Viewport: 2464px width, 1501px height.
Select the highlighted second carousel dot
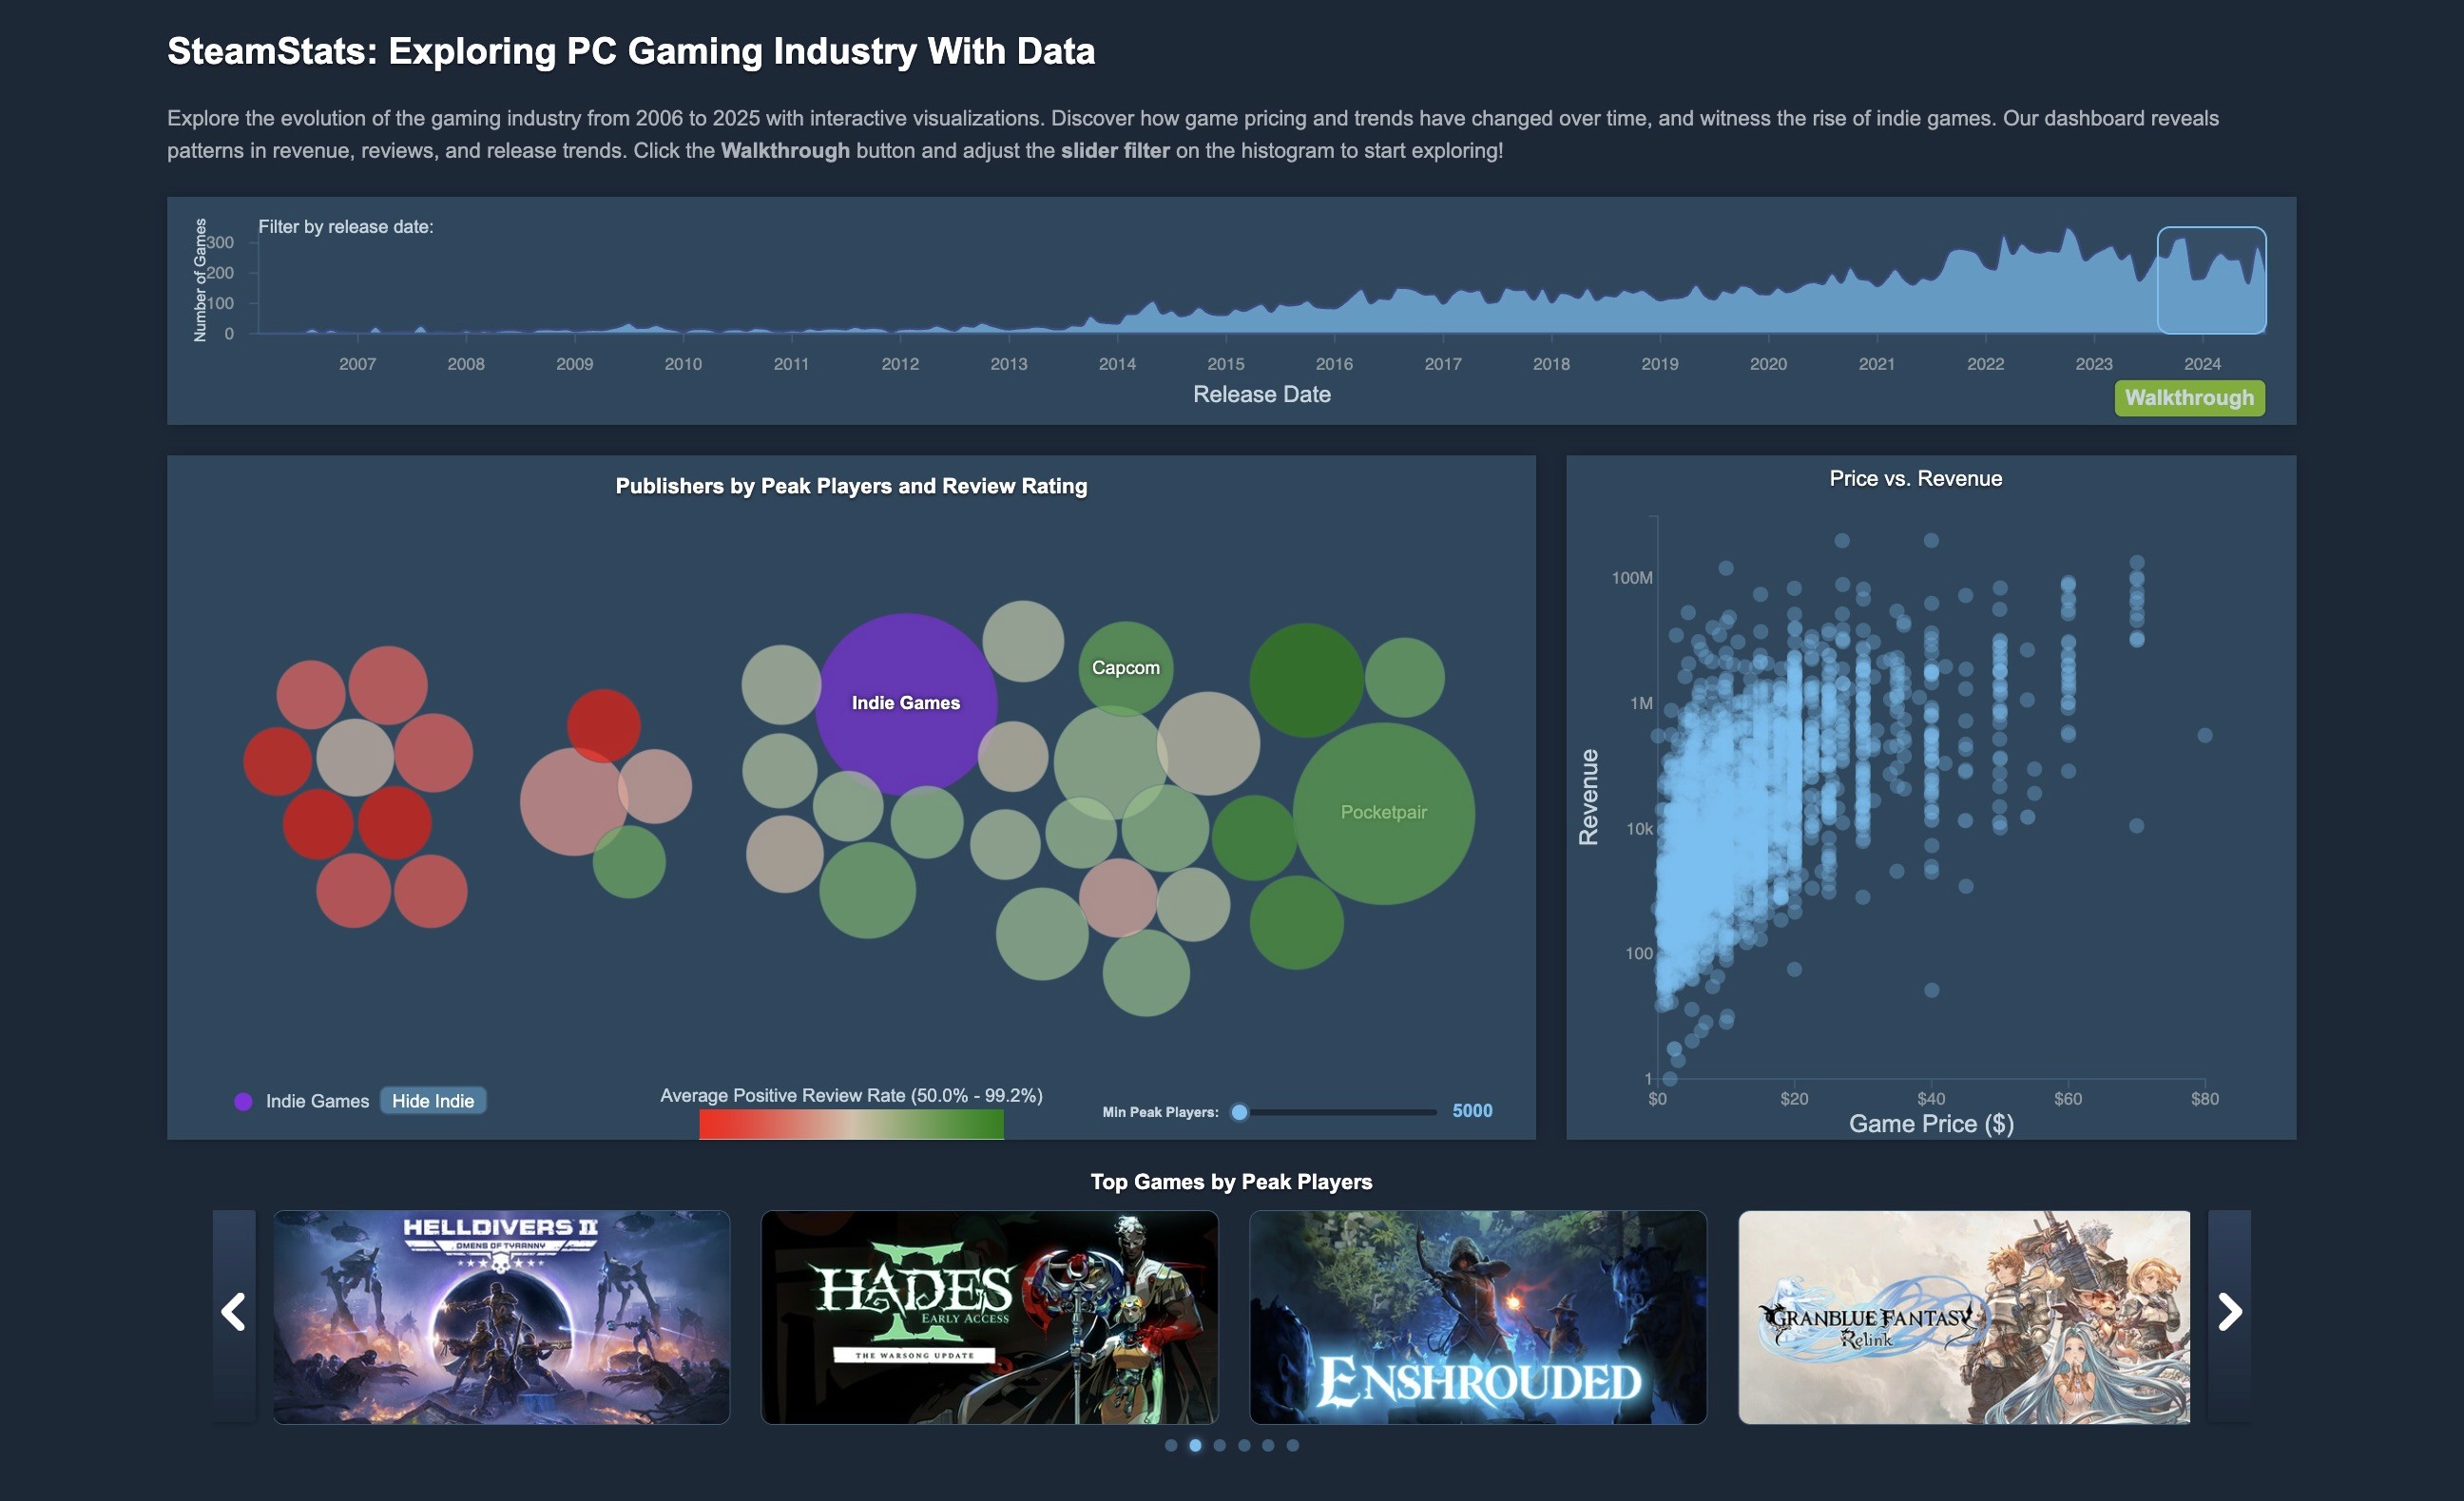[1195, 1445]
